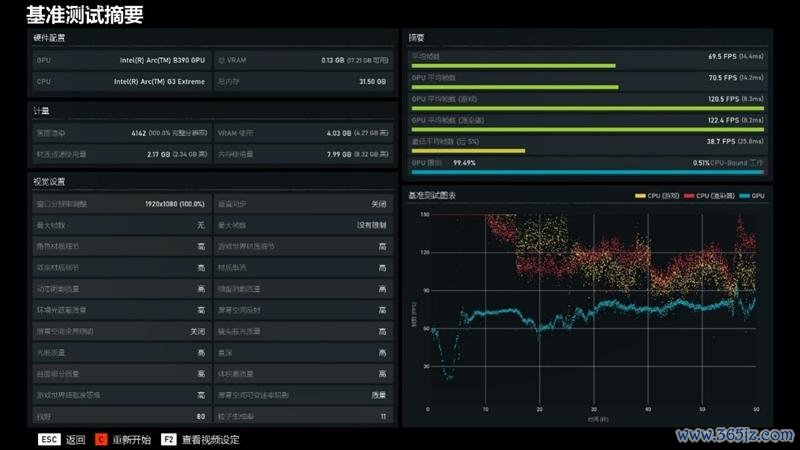This screenshot has height=450, width=800.
Task: Click the F2 key badge
Action: (x=168, y=439)
